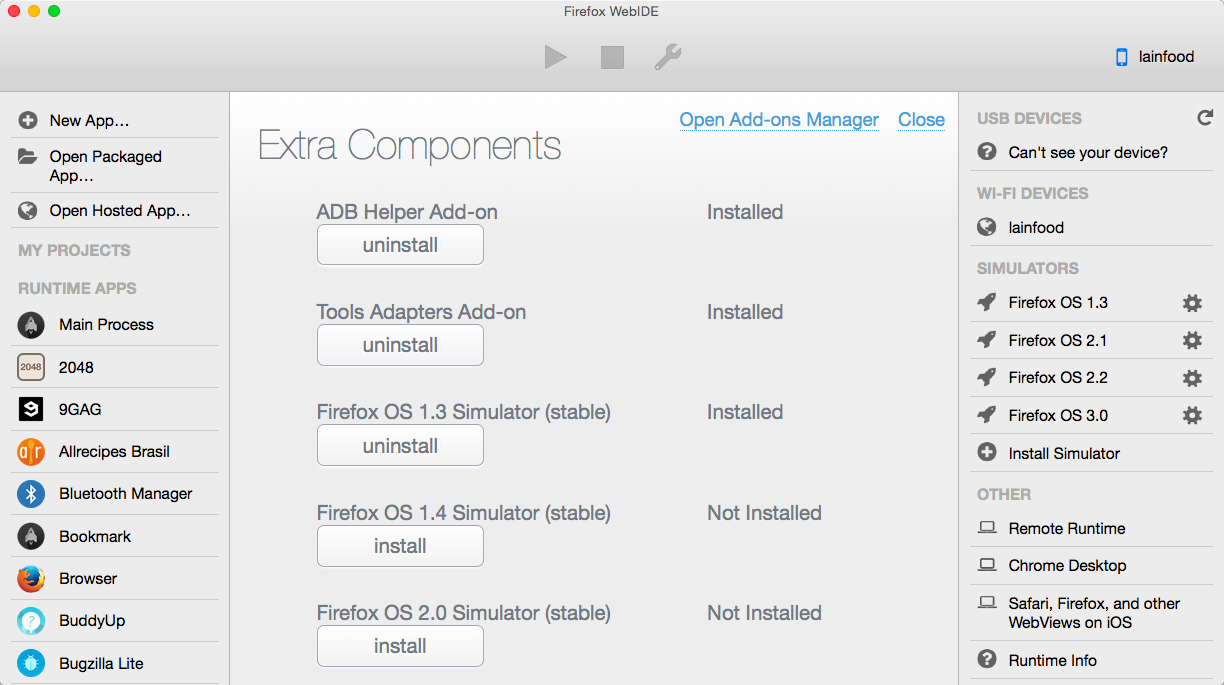
Task: Refresh the USB devices list
Action: click(1205, 117)
